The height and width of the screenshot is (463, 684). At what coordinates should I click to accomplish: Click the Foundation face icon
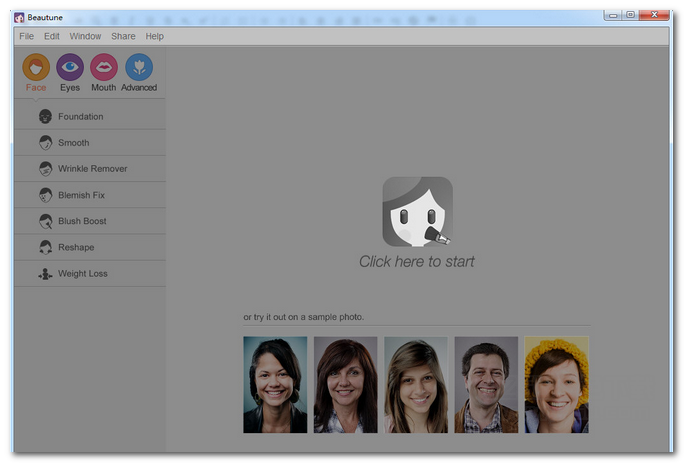pos(45,117)
